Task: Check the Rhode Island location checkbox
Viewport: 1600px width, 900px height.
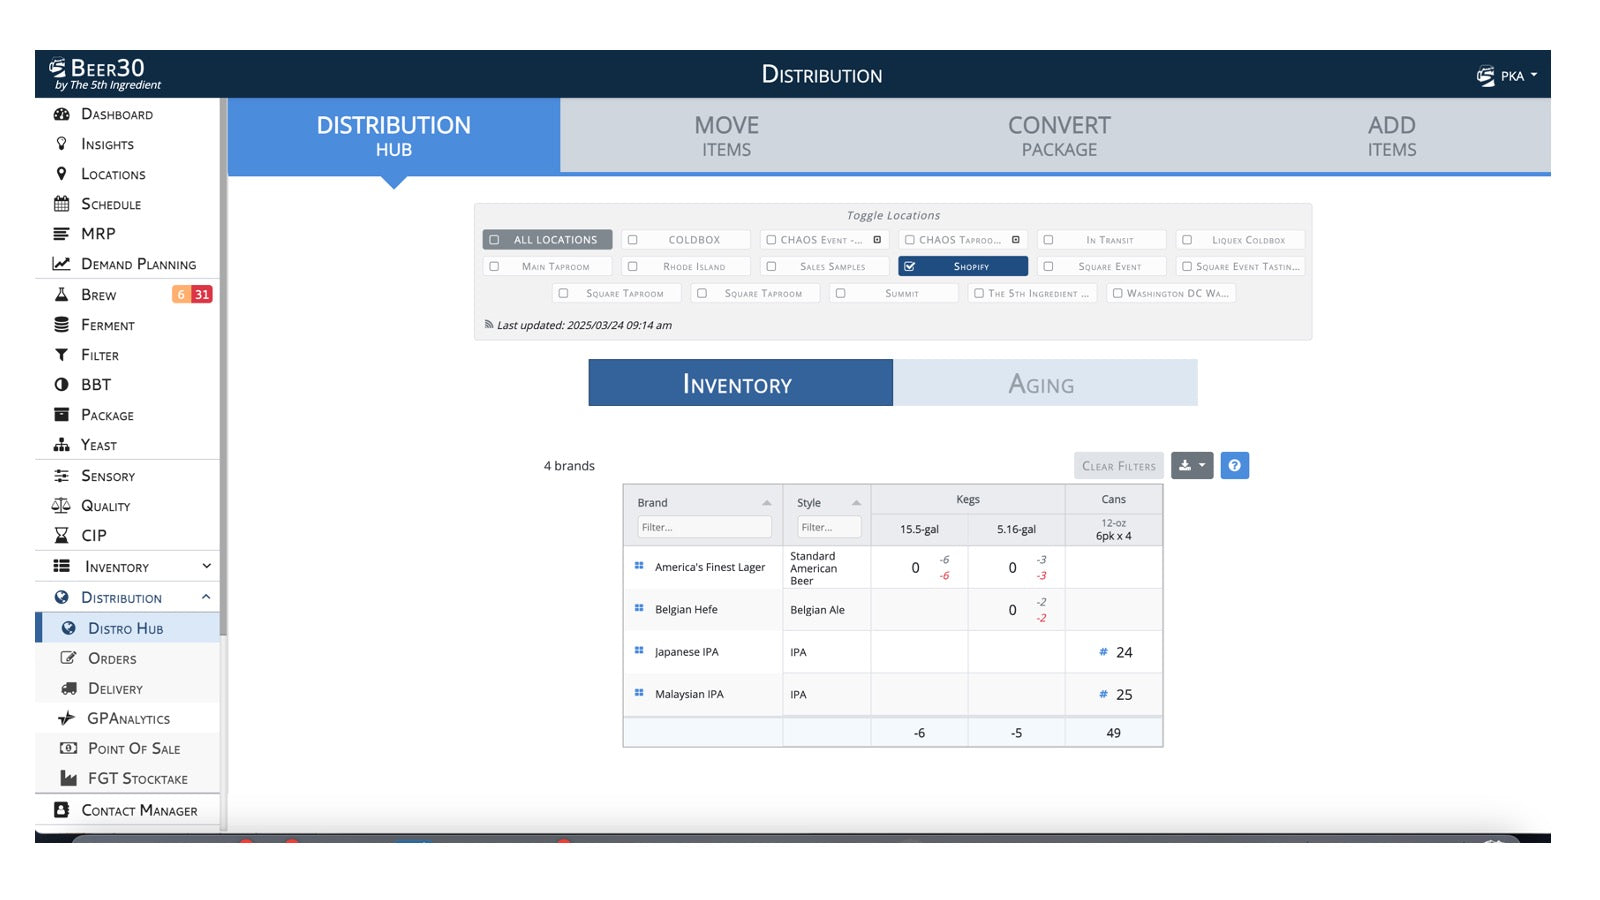Action: click(x=633, y=267)
